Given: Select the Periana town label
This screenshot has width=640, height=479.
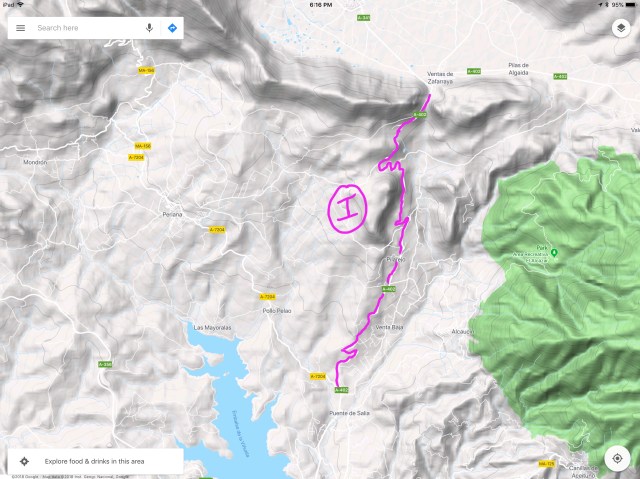Looking at the screenshot, I should (x=172, y=214).
